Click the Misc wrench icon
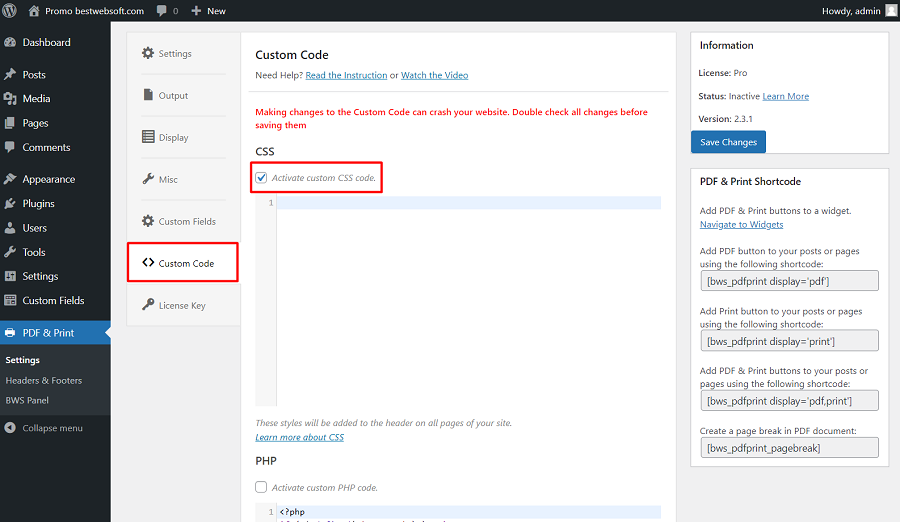 click(148, 179)
